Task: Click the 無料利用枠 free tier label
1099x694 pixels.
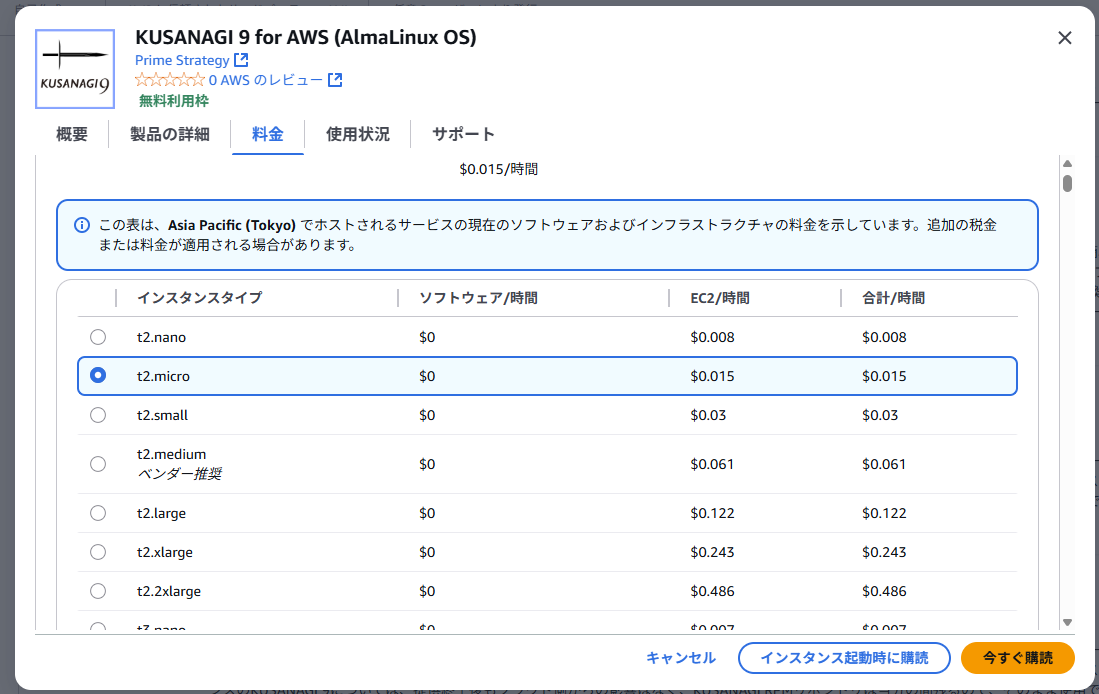Action: click(174, 101)
